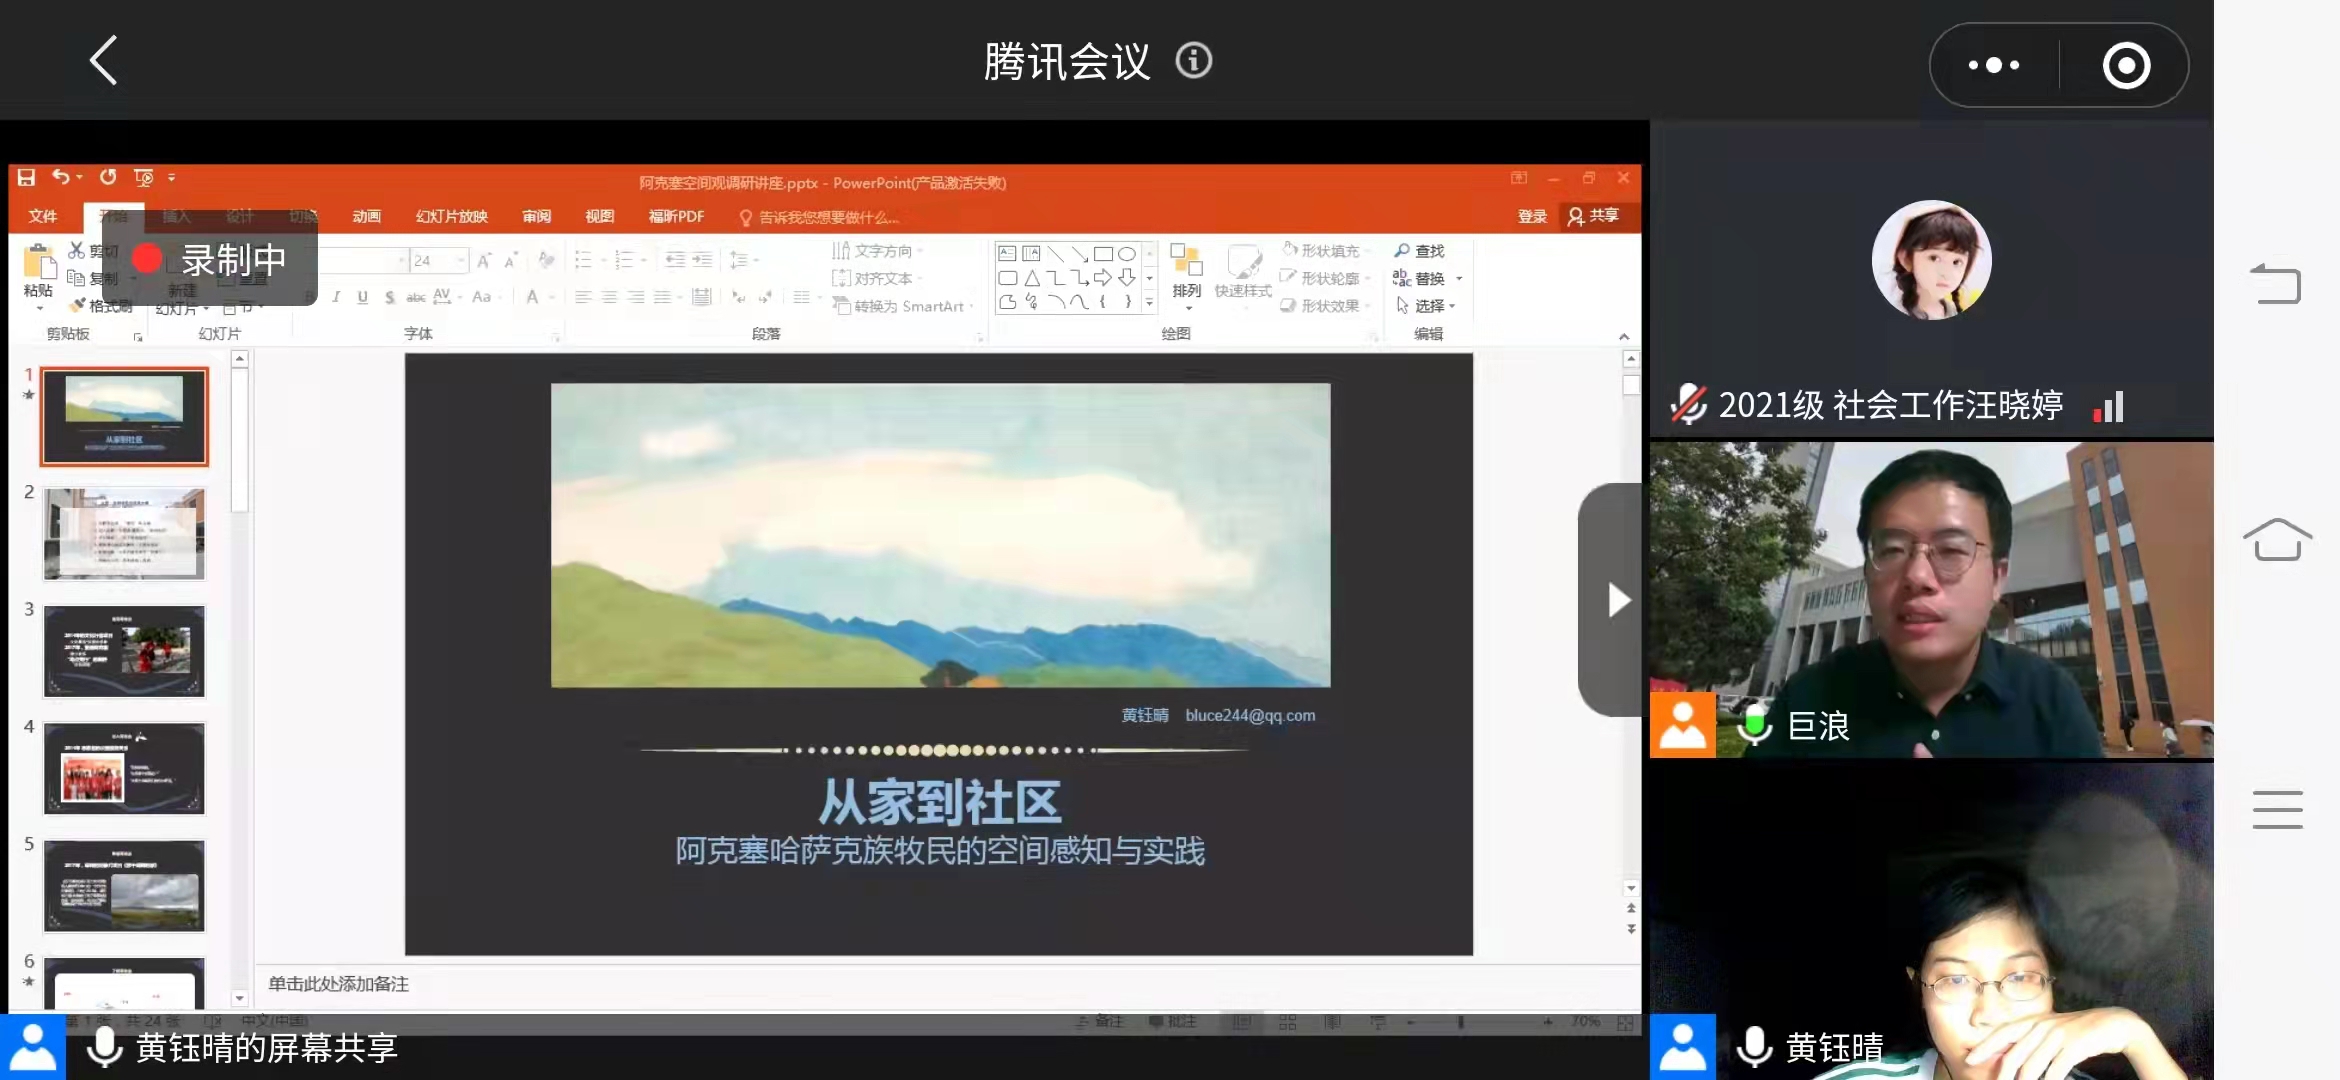
Task: Click the undo arrow in PowerPoint
Action: pyautogui.click(x=62, y=177)
